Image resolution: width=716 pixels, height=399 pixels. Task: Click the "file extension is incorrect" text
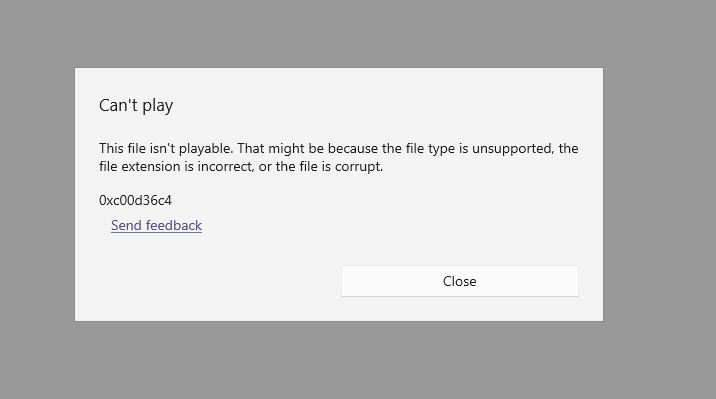[x=176, y=167]
